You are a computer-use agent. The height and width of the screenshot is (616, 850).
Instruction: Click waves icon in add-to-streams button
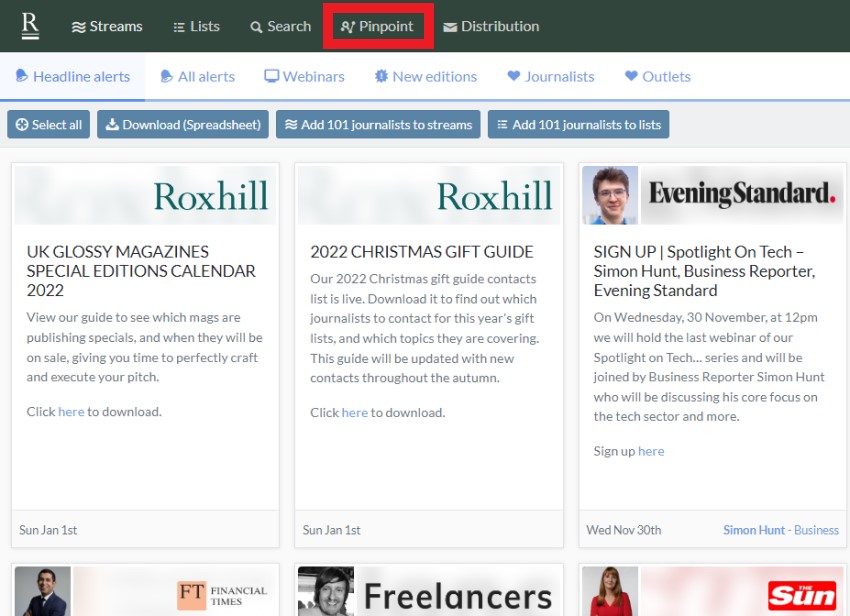(x=291, y=125)
